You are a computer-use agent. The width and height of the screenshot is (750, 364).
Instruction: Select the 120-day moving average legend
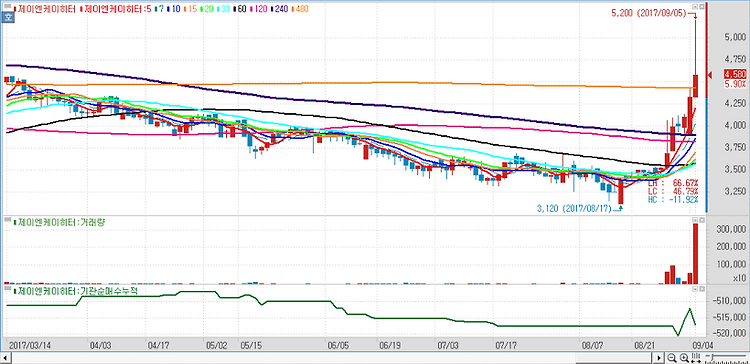[x=258, y=9]
